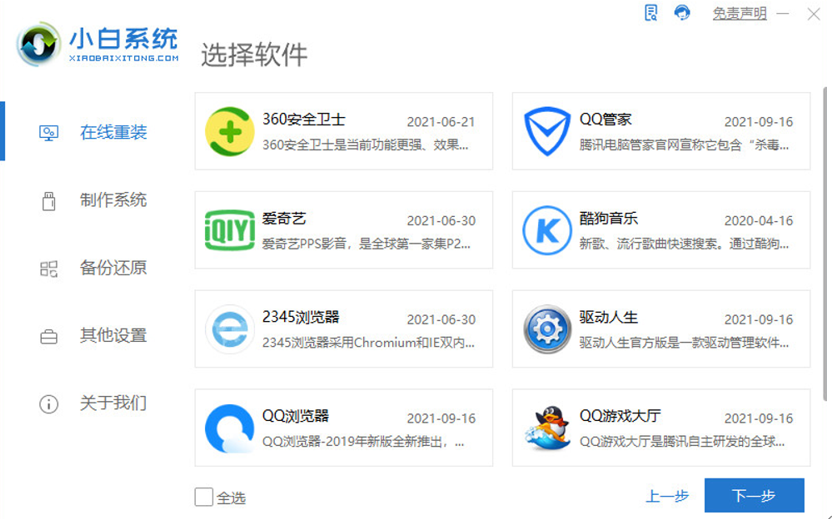Select the QQ管家 title text

605,119
